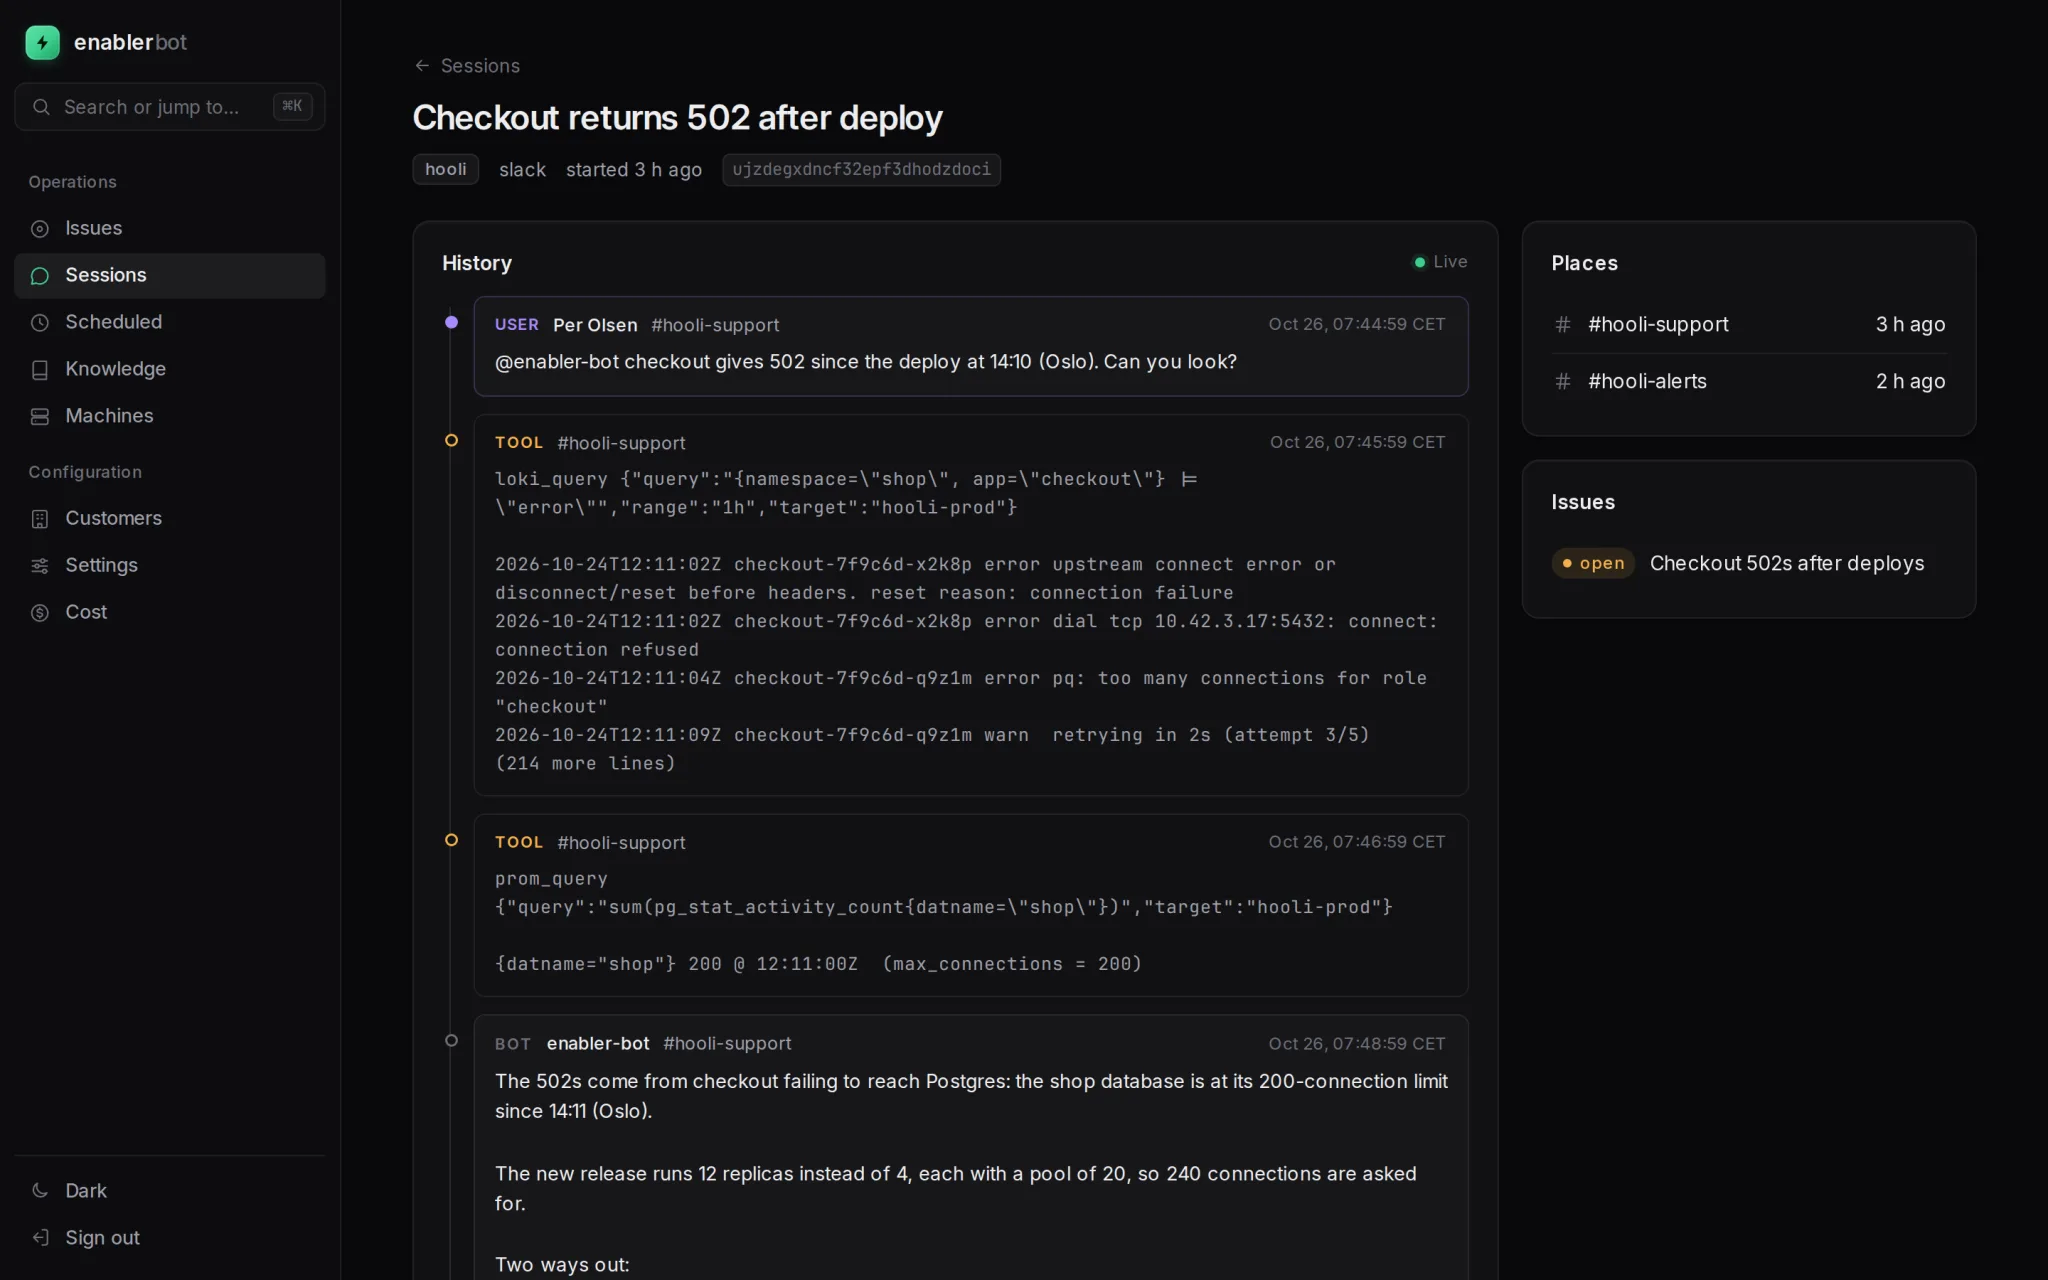This screenshot has width=2048, height=1280.
Task: Click the timeline marker for prom_query tool entry
Action: coord(451,840)
